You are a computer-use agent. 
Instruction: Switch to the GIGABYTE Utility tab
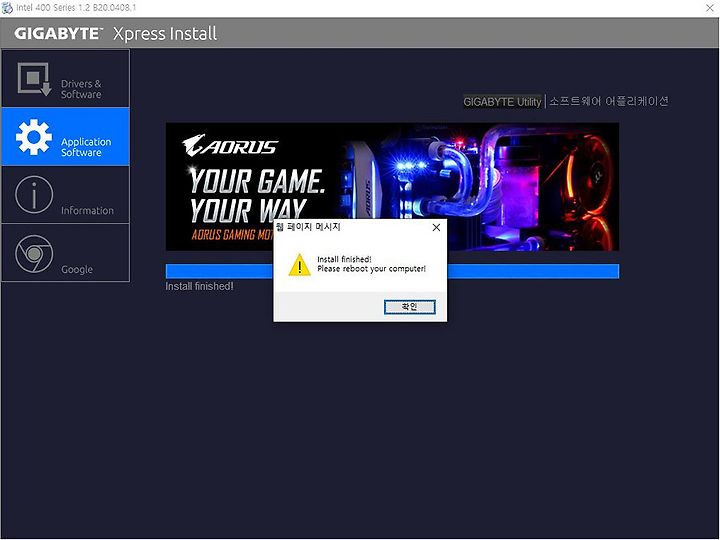502,101
